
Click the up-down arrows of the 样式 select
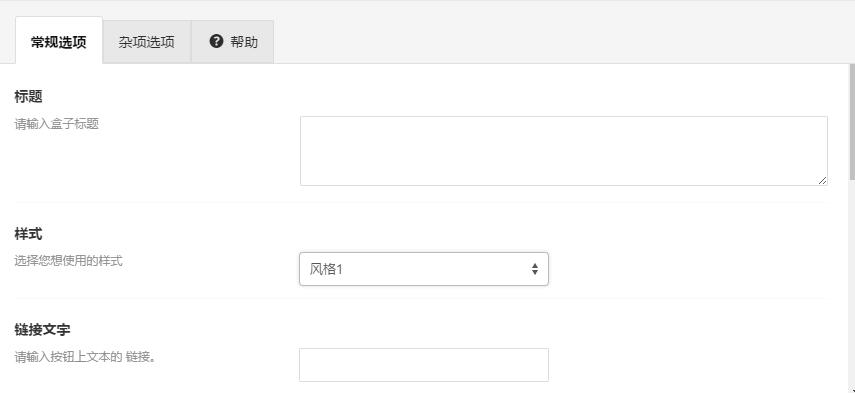[535, 269]
